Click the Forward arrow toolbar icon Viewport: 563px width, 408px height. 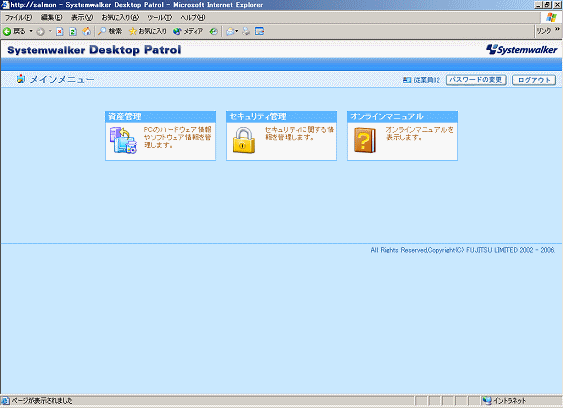coord(40,32)
